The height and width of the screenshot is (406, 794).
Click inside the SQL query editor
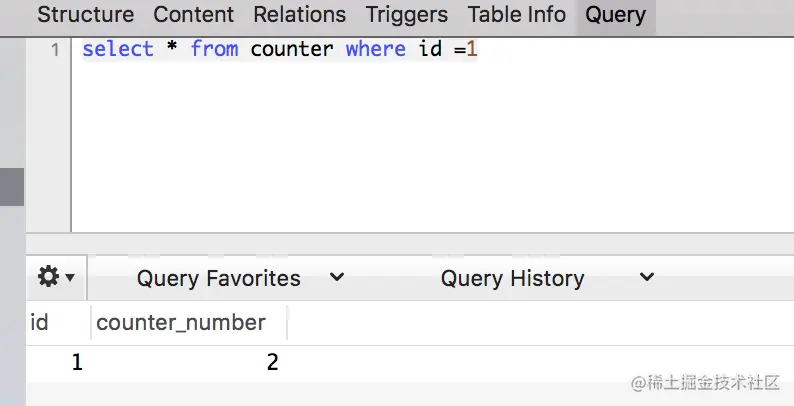[400, 140]
